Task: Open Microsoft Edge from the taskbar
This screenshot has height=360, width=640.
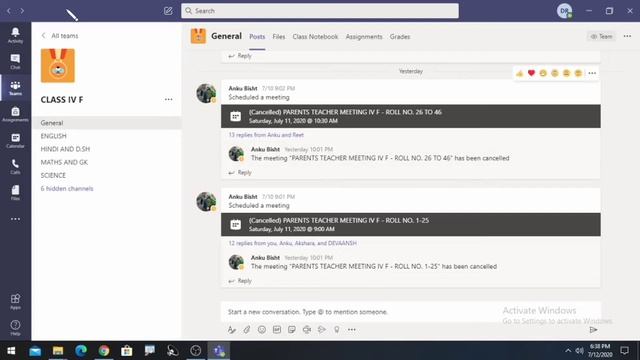Action: pyautogui.click(x=81, y=351)
